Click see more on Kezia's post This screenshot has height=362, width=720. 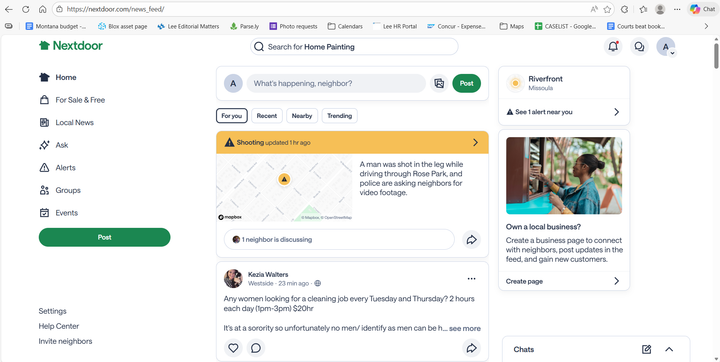point(465,328)
